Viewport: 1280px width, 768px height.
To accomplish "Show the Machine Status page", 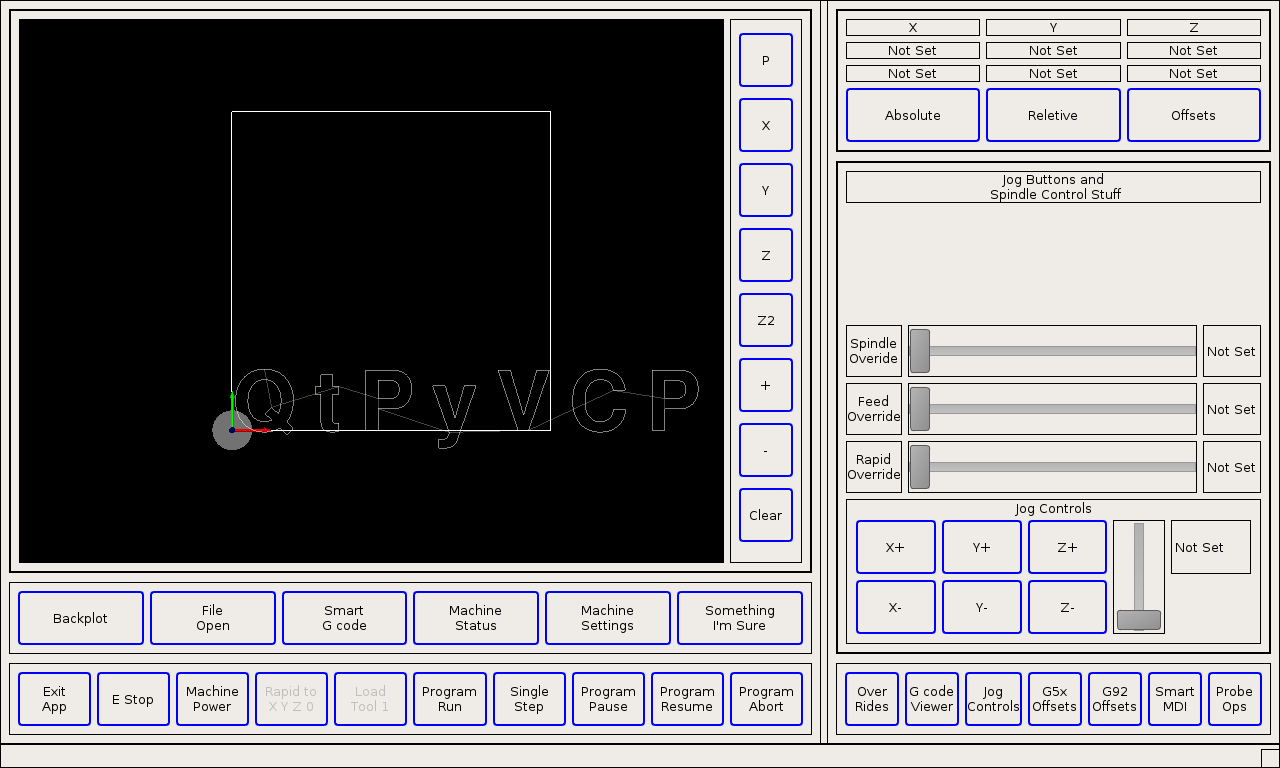I will (x=476, y=618).
